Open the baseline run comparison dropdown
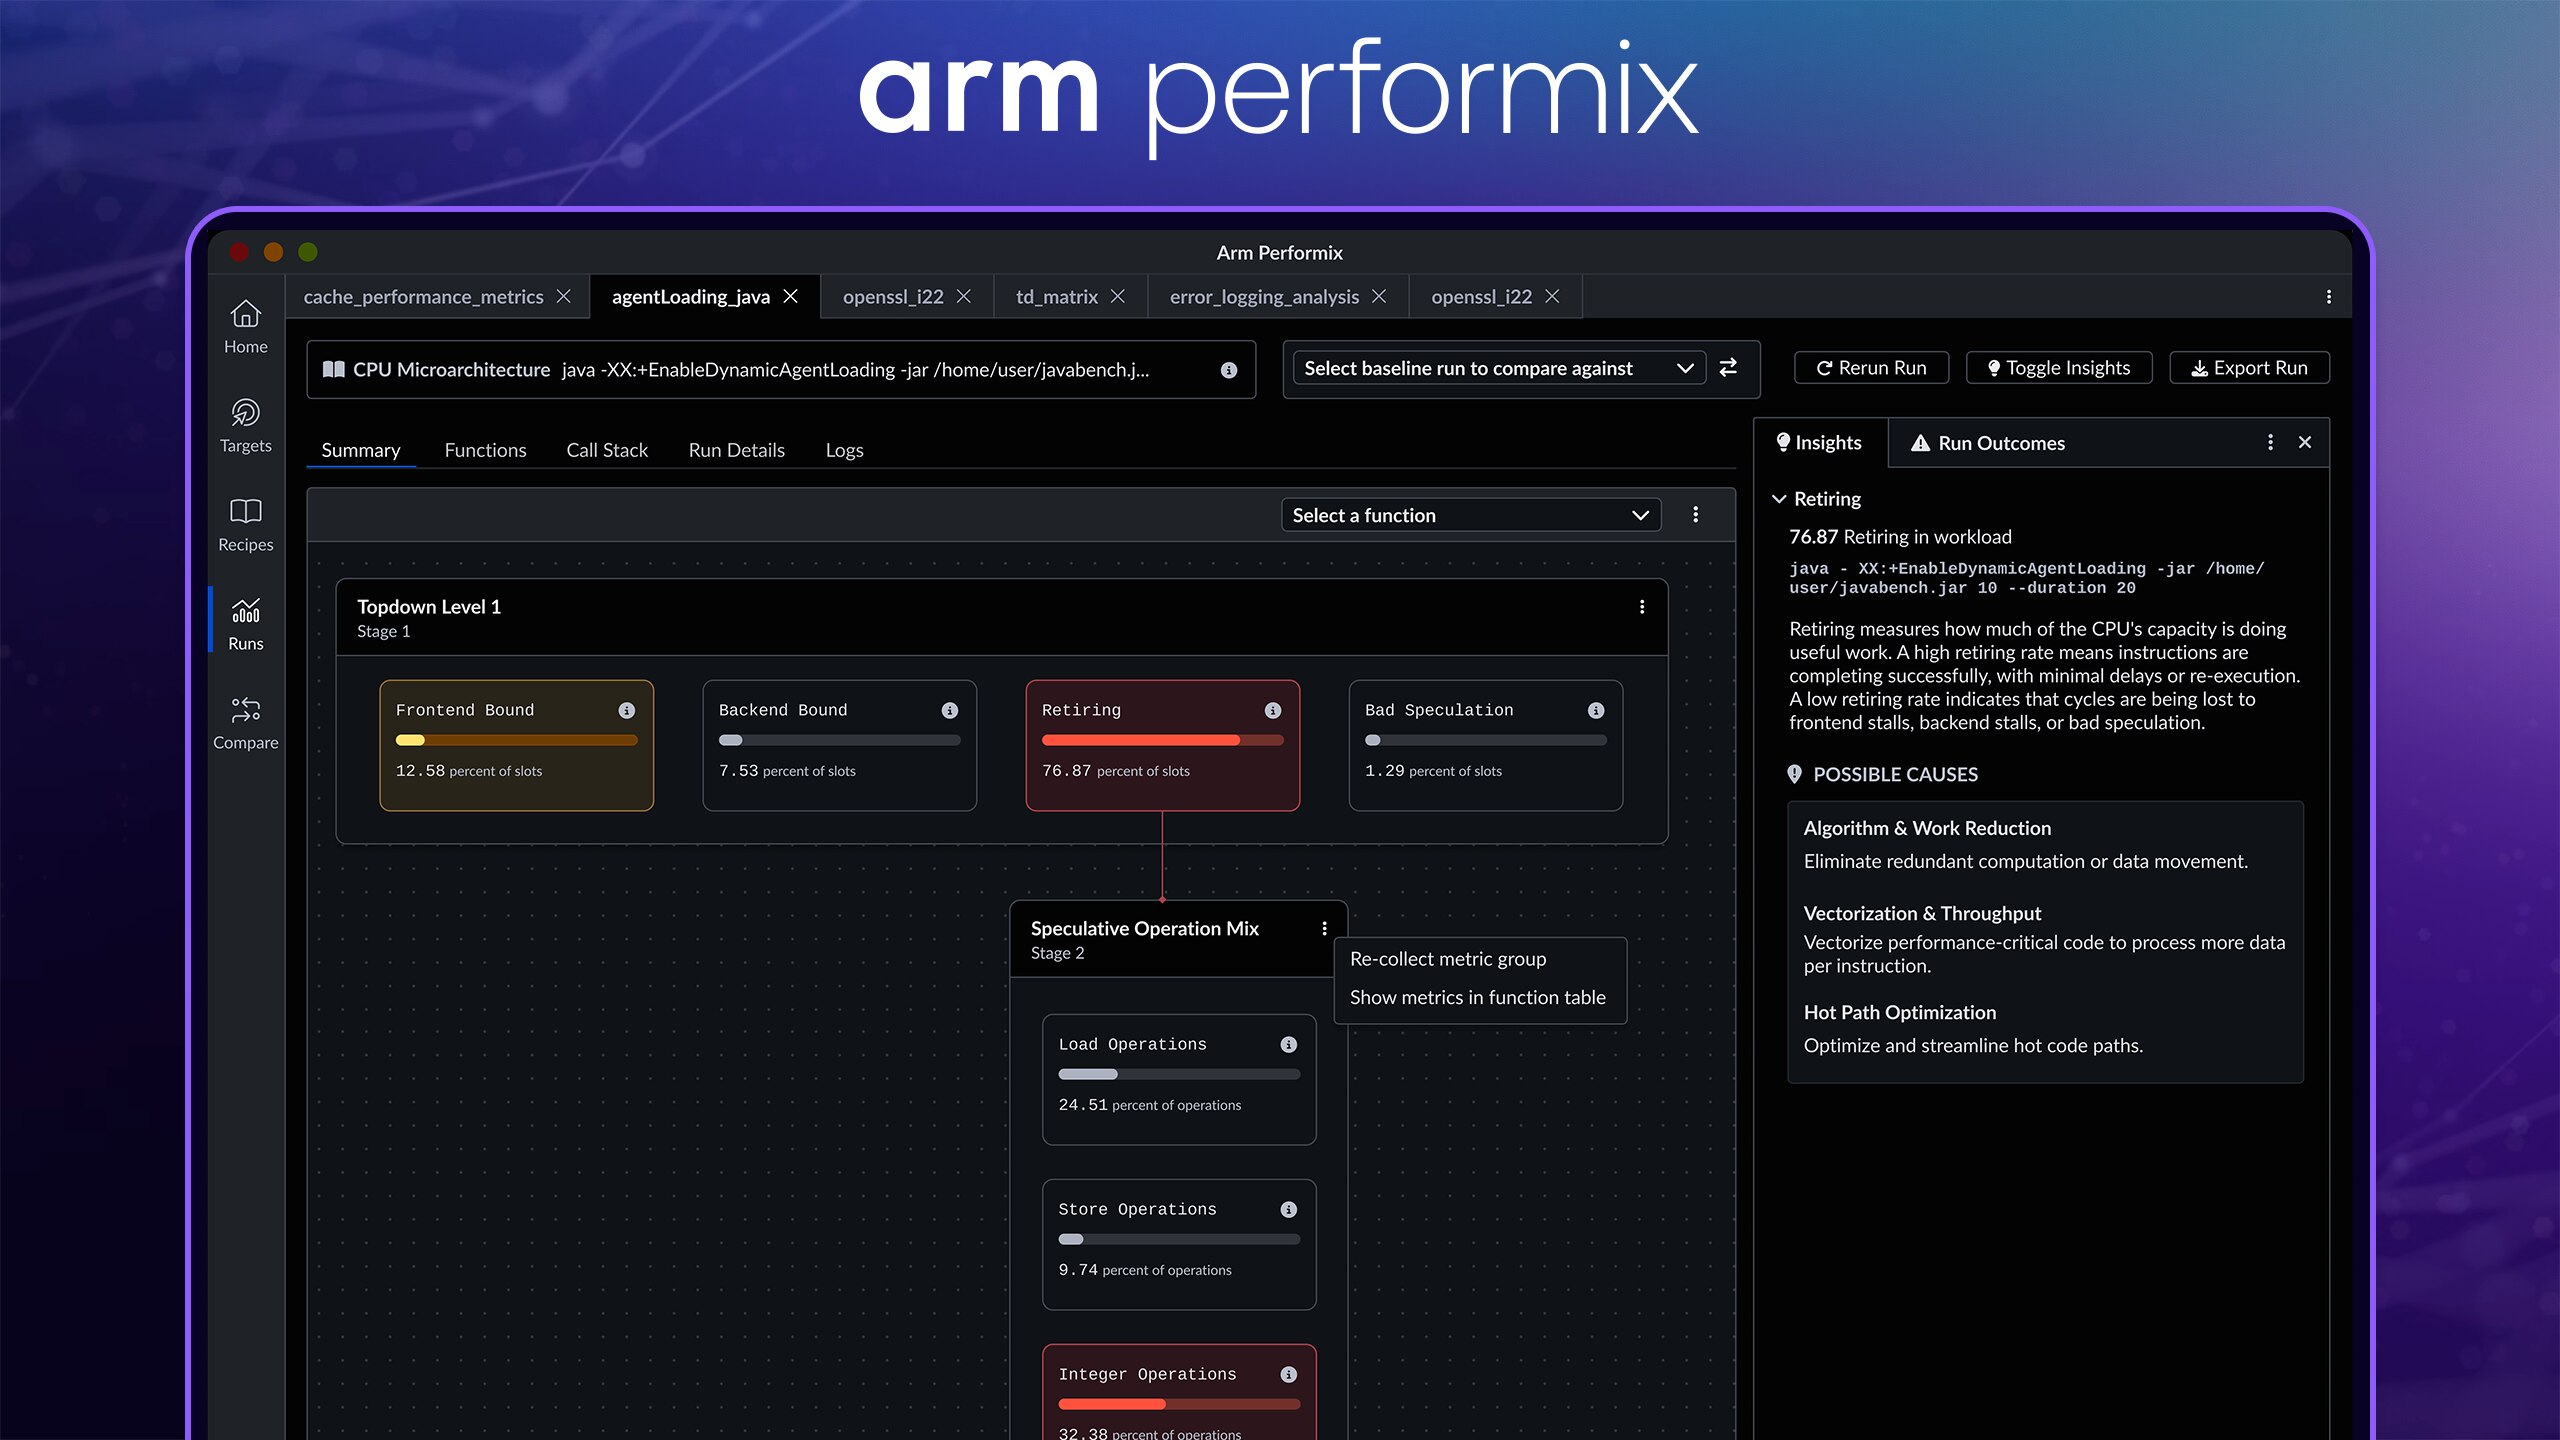The width and height of the screenshot is (2560, 1440). pos(1499,368)
